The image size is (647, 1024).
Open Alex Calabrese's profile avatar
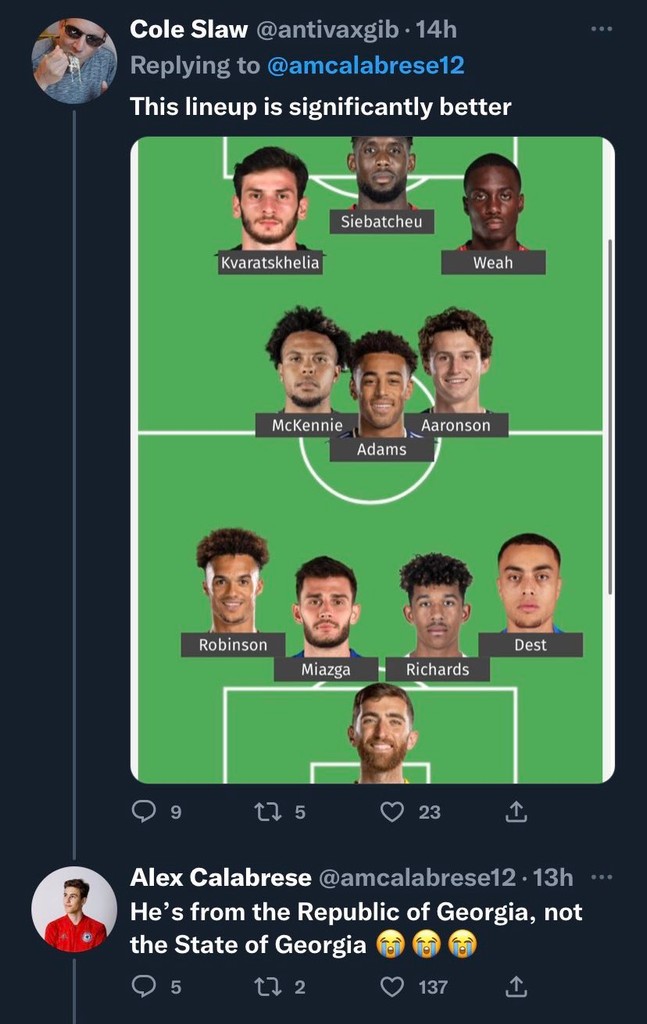point(73,908)
